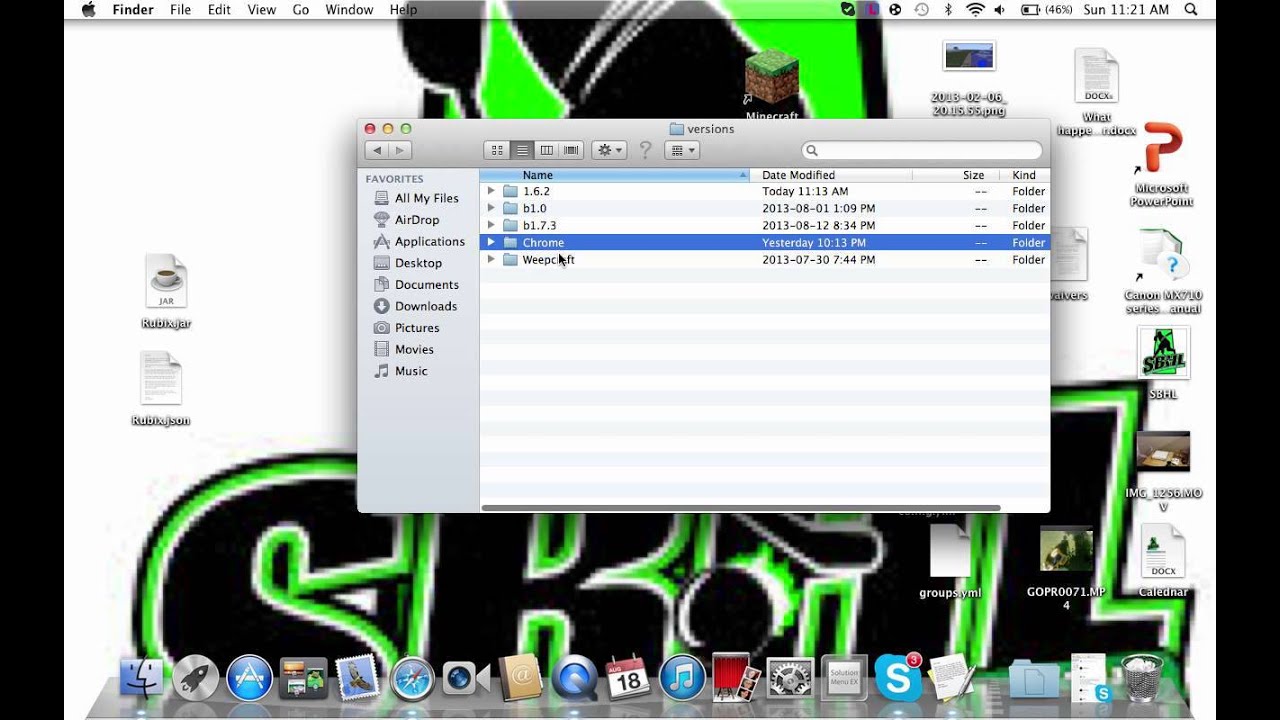Image resolution: width=1280 pixels, height=720 pixels.
Task: Open Applications in sidebar
Action: pyautogui.click(x=419, y=241)
